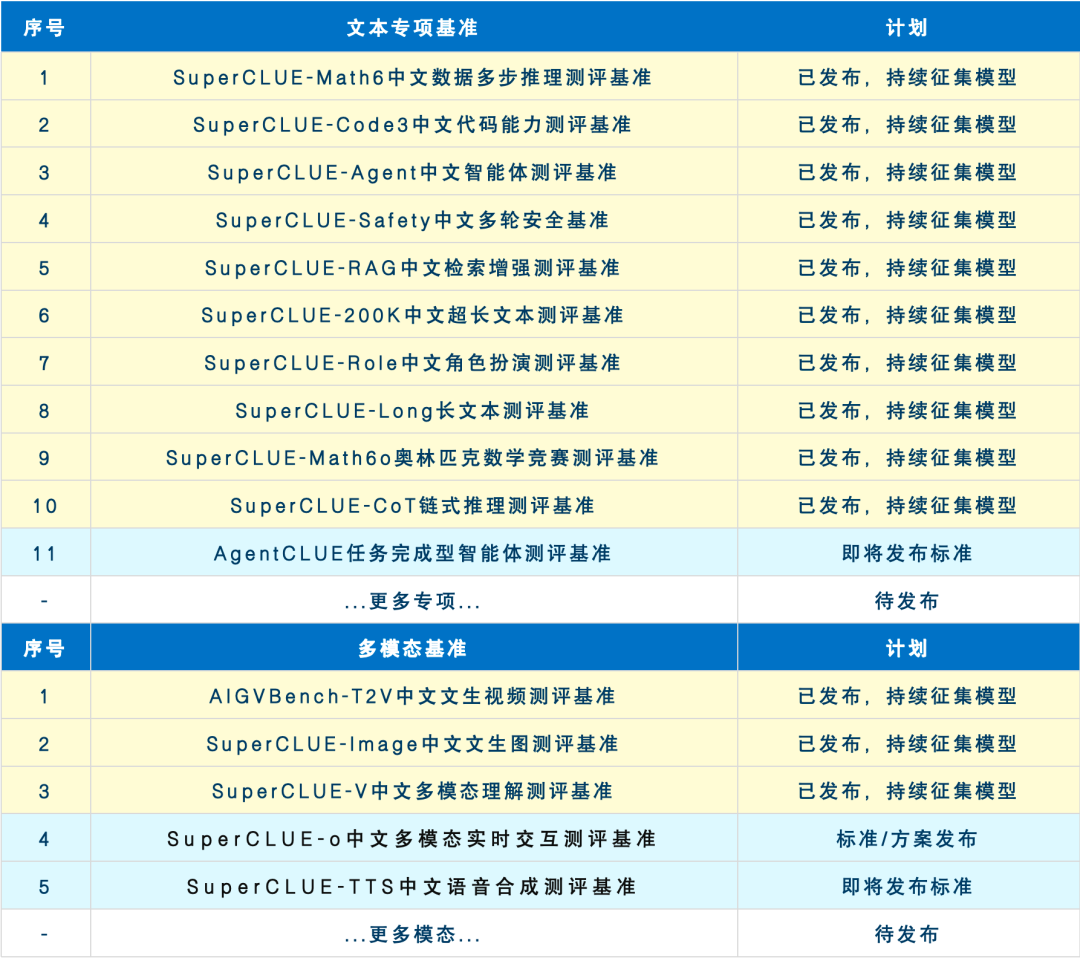
Task: Click the header cell "文本专项基准"
Action: [x=413, y=28]
